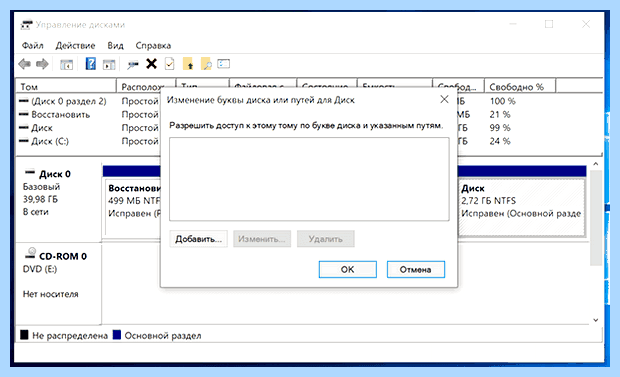Open the Файл menu
Image resolution: width=620 pixels, height=377 pixels.
point(32,45)
